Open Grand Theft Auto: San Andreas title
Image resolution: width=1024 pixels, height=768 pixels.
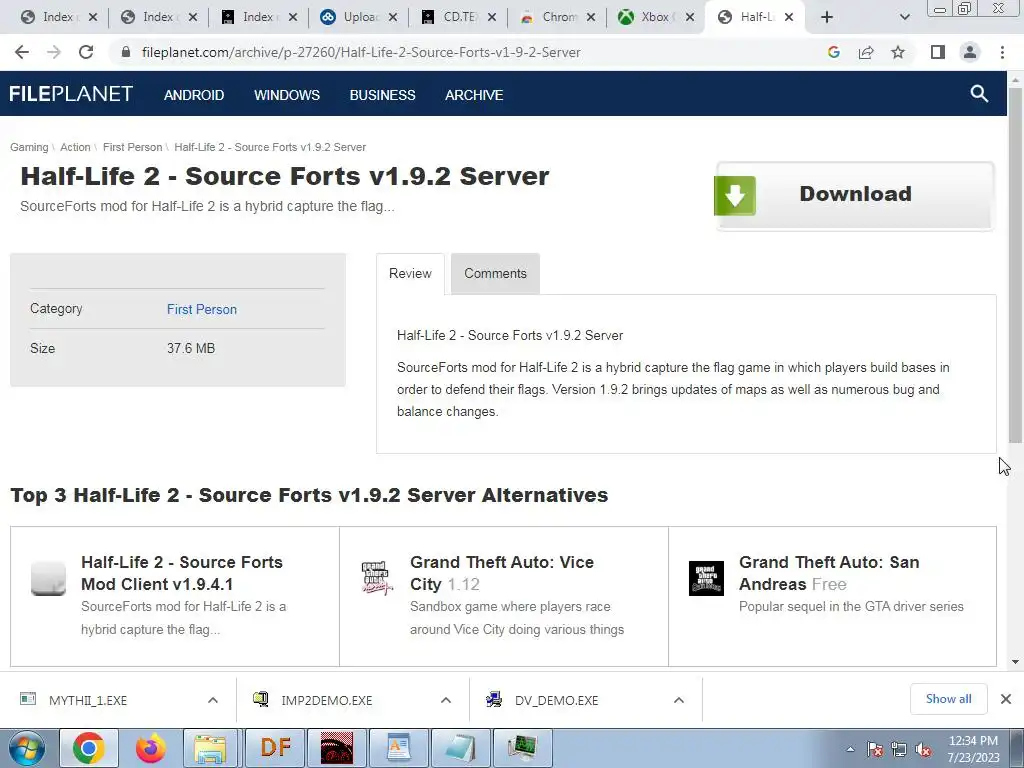coord(829,573)
